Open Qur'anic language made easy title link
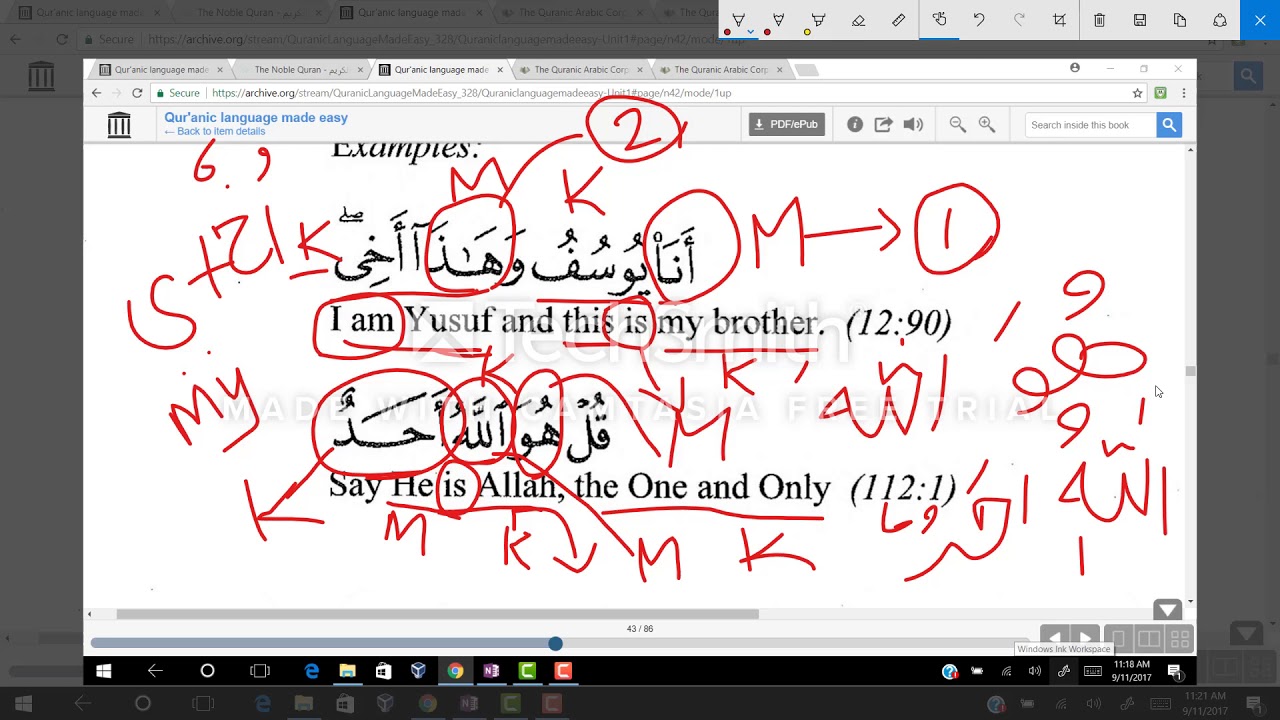1280x720 pixels. tap(256, 117)
